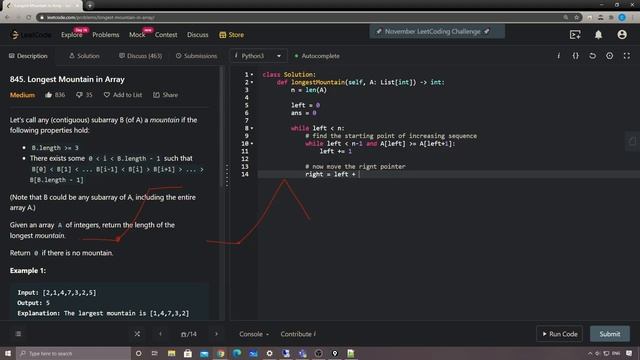Viewport: 640px width, 360px height.
Task: Open the Playground icon in header
Action: [x=575, y=35]
